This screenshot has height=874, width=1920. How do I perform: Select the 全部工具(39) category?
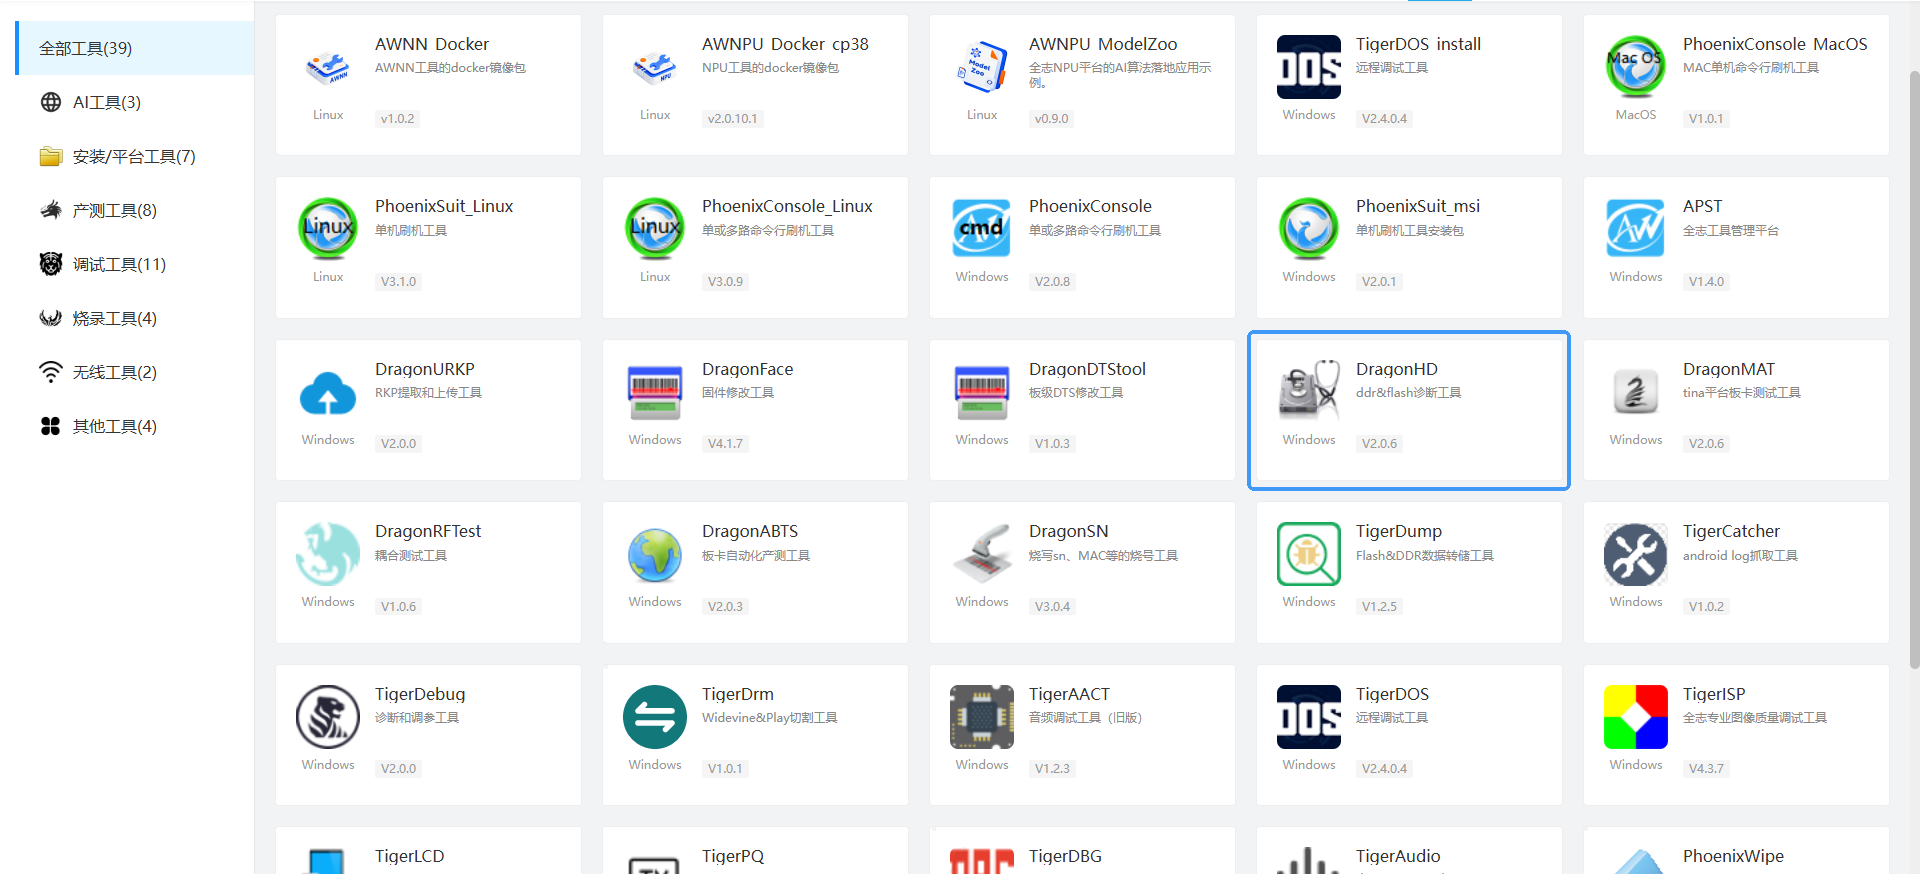click(86, 48)
